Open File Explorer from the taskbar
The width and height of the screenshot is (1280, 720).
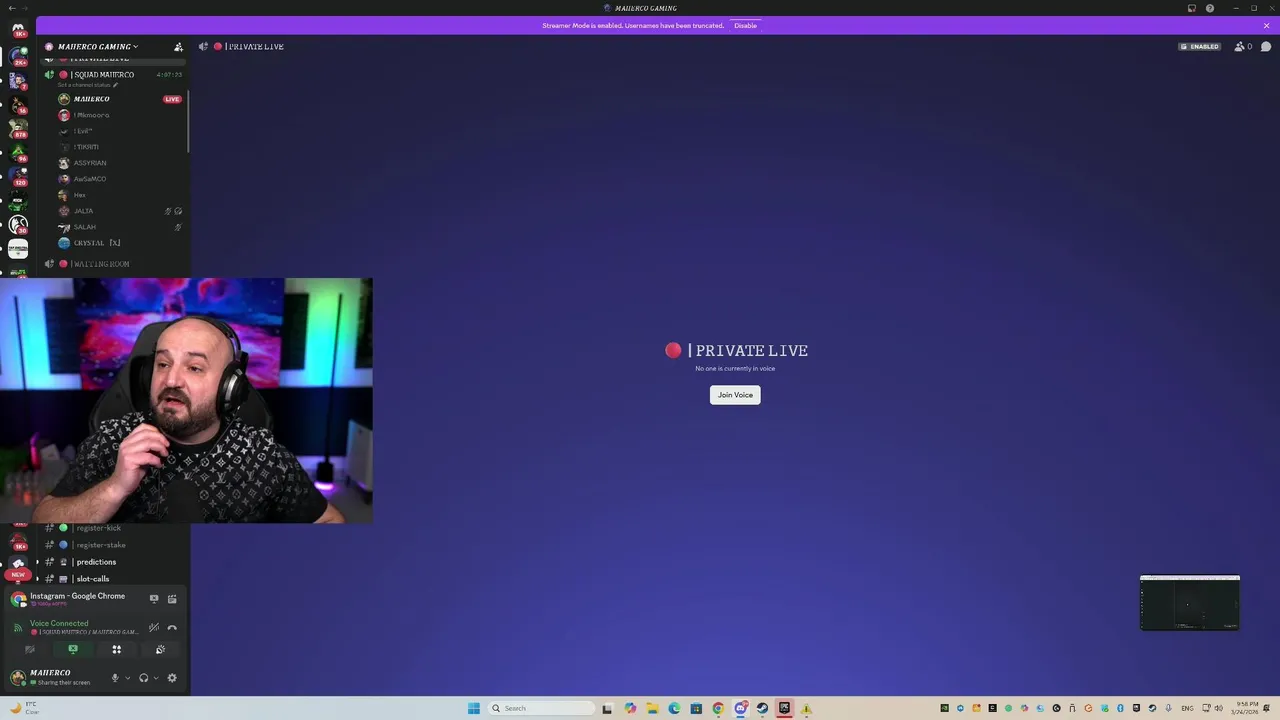point(652,708)
